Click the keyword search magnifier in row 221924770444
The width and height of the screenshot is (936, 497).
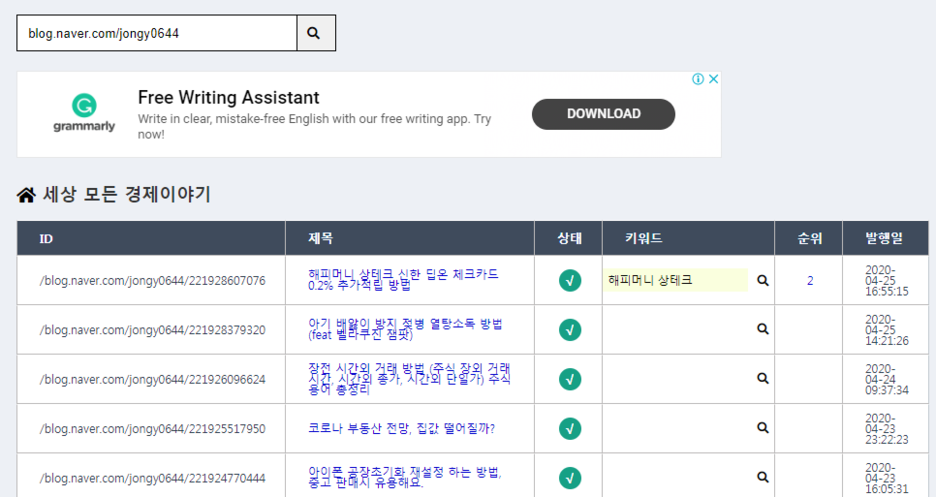click(763, 477)
